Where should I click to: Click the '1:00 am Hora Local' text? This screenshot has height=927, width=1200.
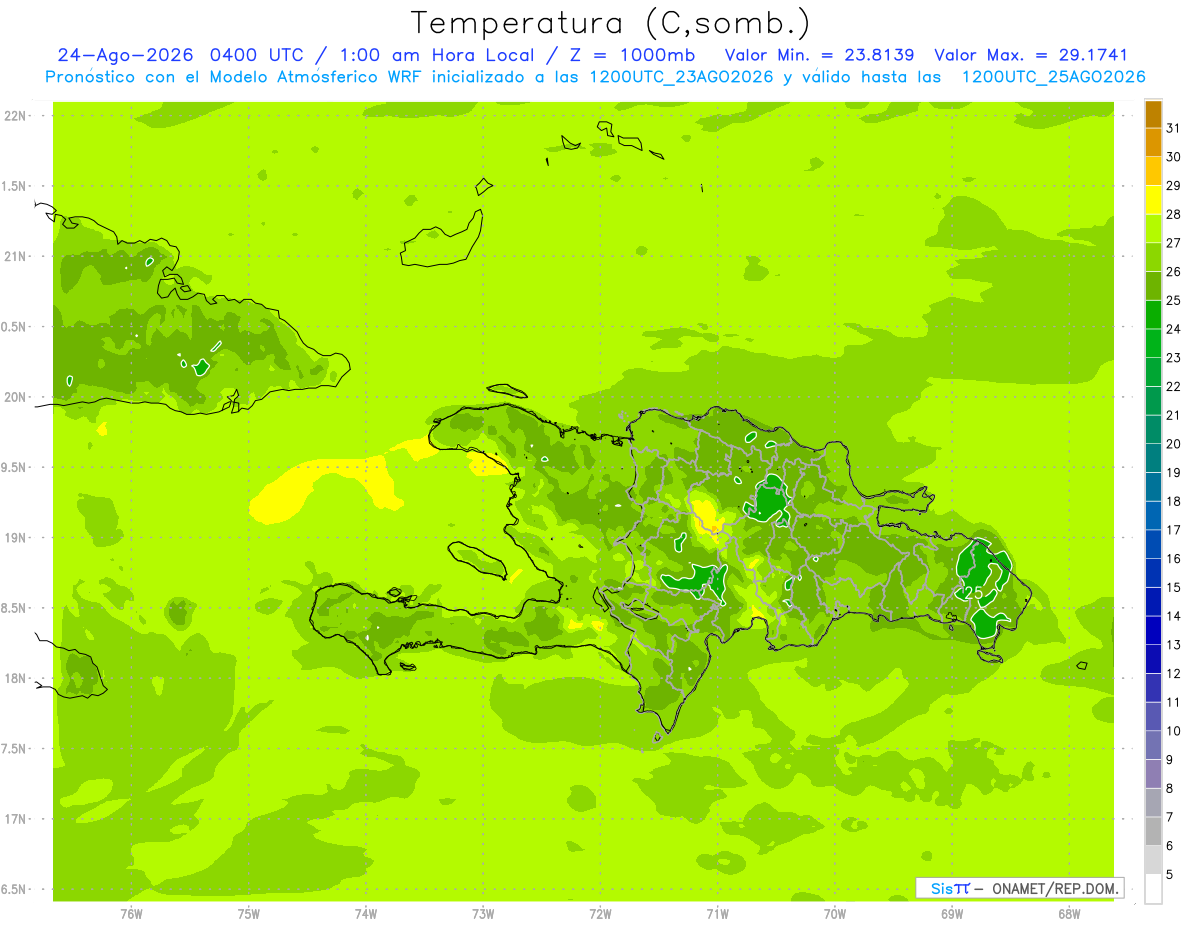pos(438,55)
